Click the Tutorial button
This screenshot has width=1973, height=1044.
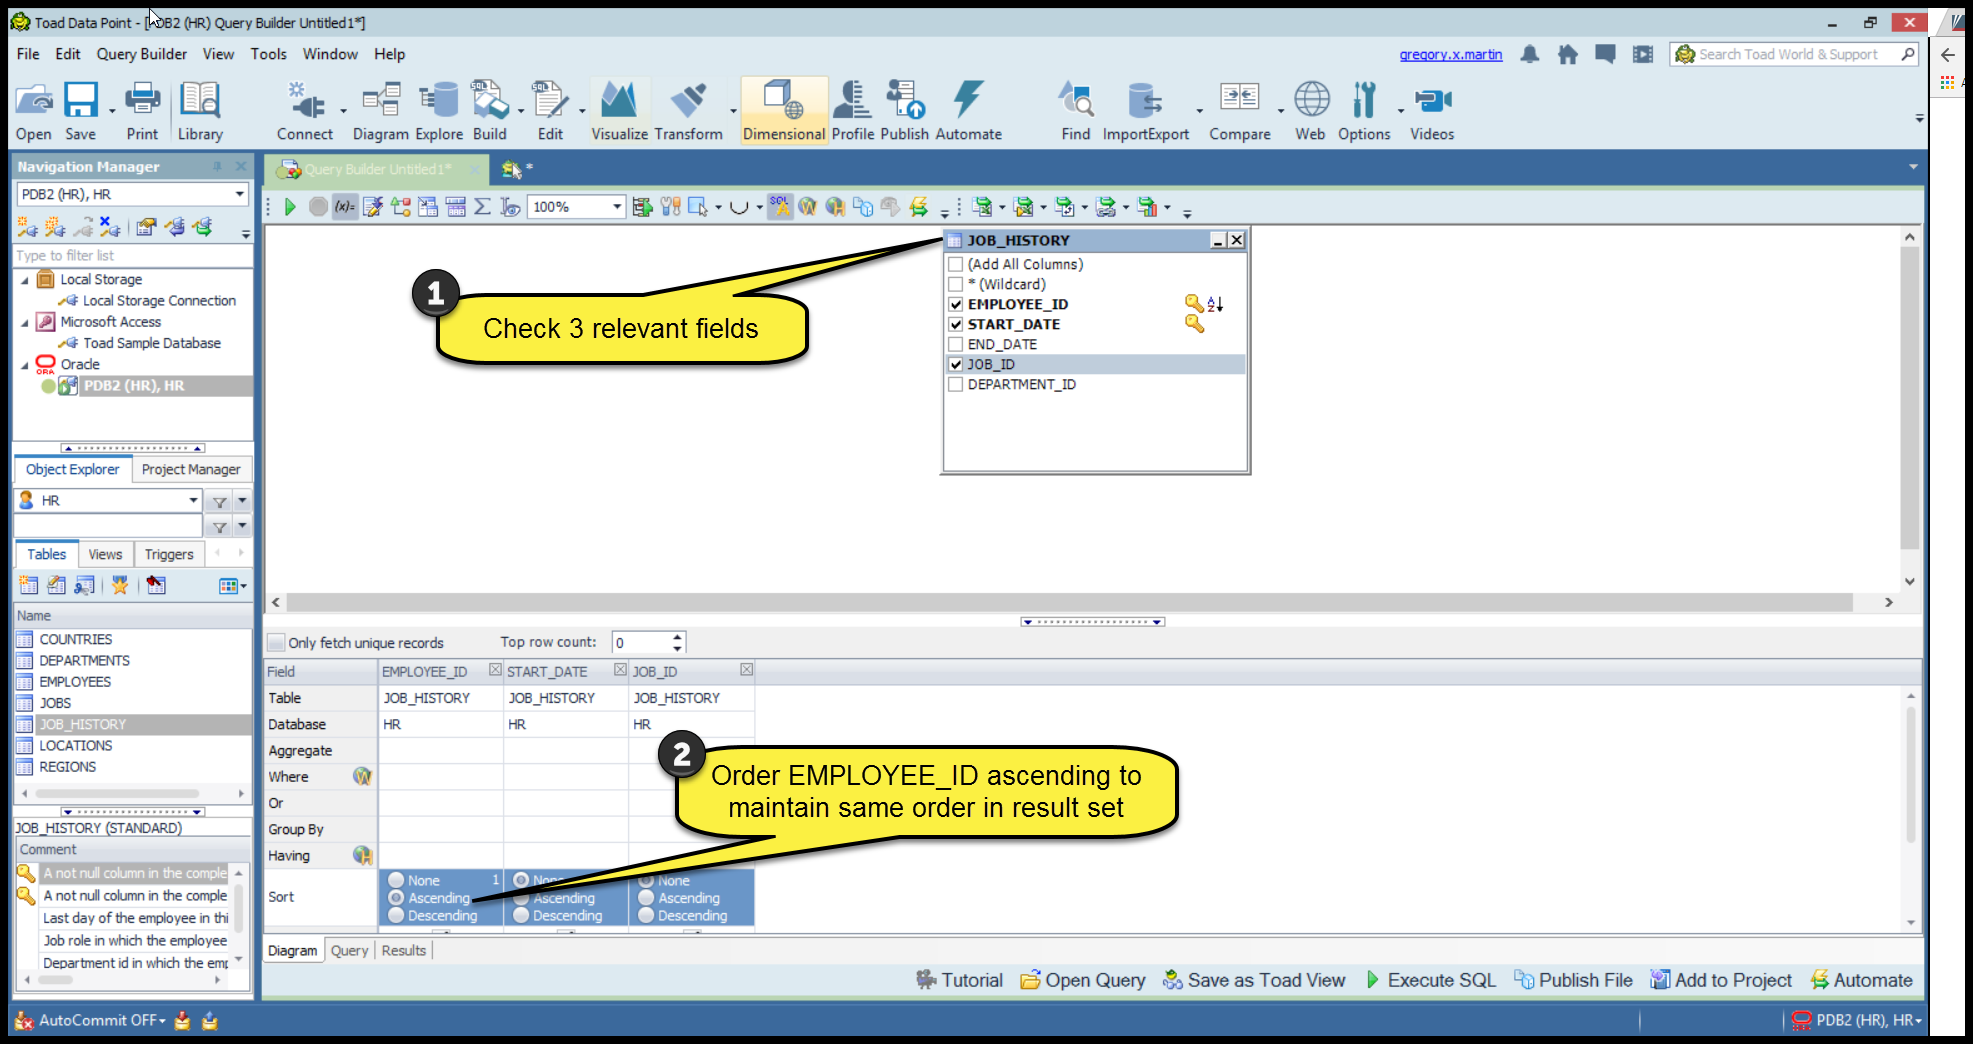pos(959,980)
